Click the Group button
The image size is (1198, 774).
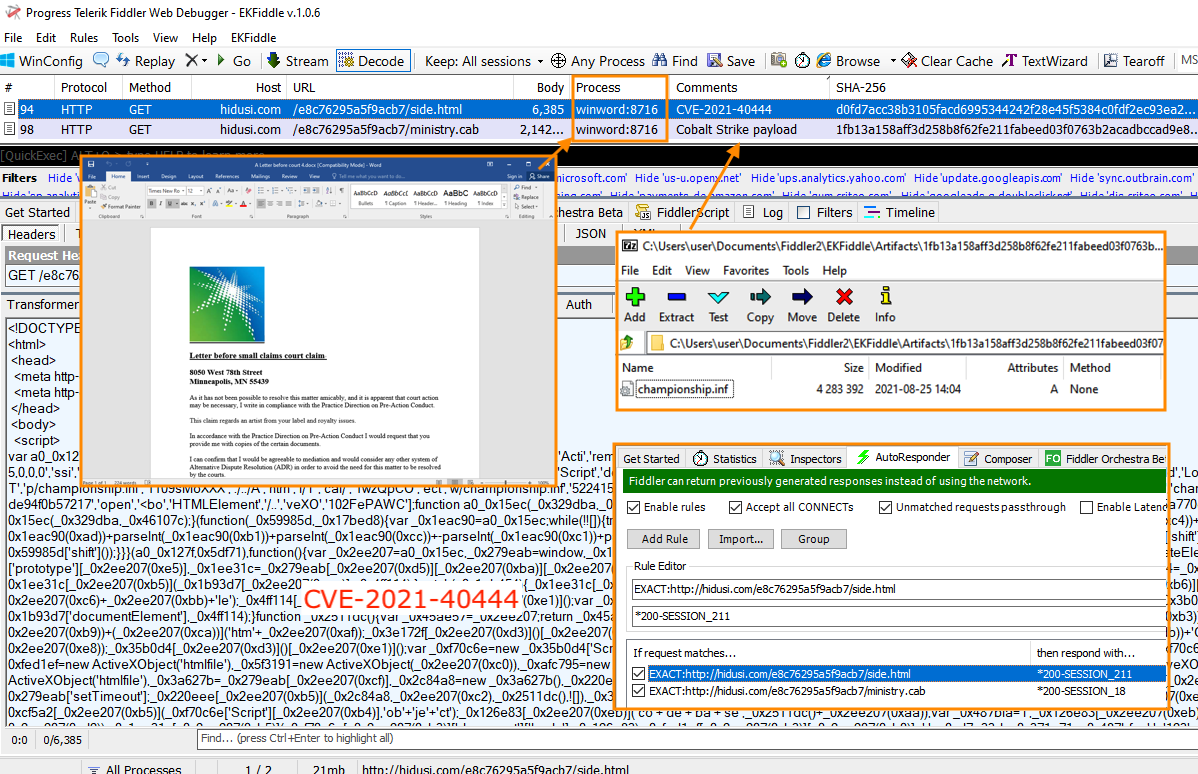pyautogui.click(x=814, y=539)
